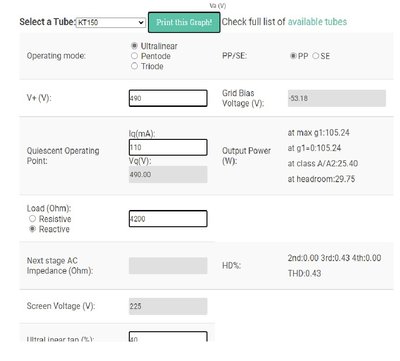Open the available tubes link
The width and height of the screenshot is (400, 361).
click(x=317, y=22)
